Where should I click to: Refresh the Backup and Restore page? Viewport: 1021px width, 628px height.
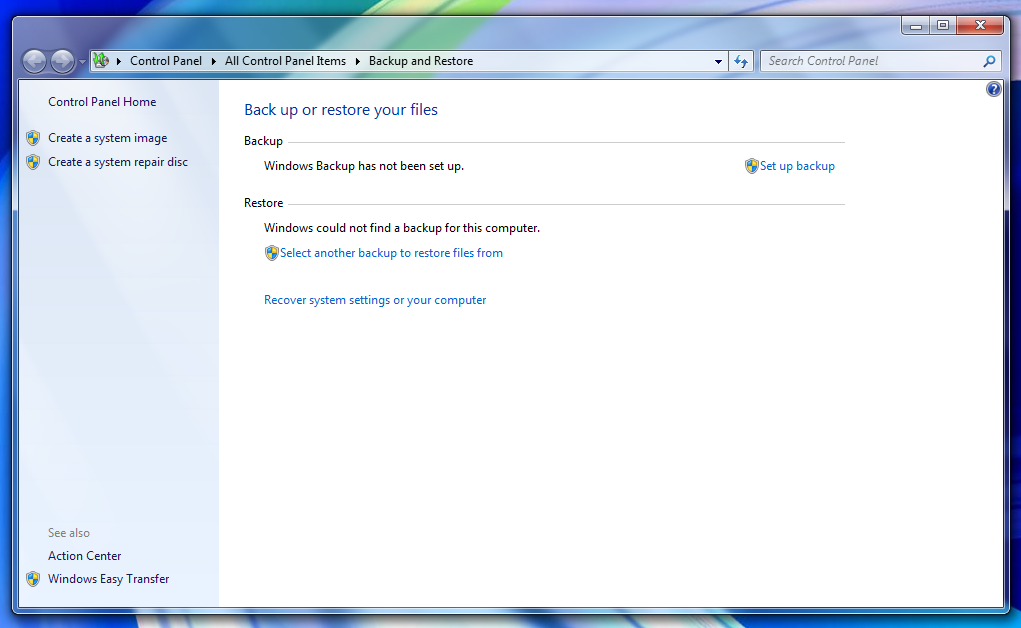[x=741, y=61]
